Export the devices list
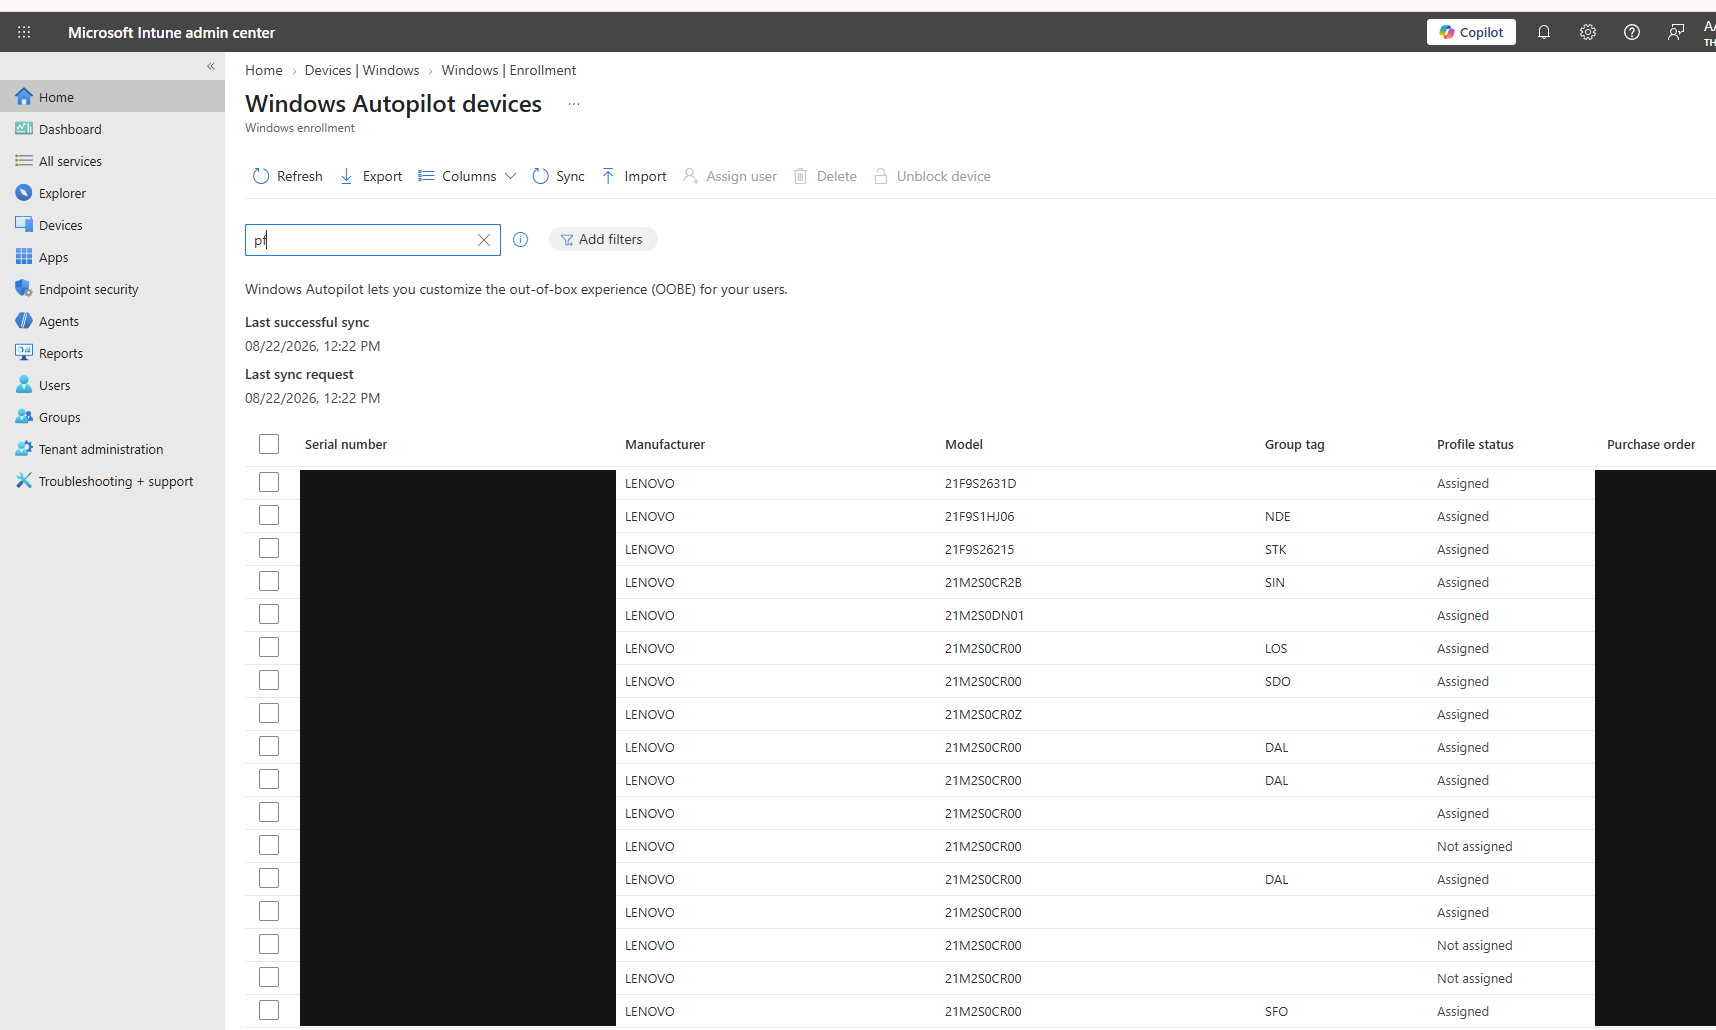The width and height of the screenshot is (1716, 1030). (x=371, y=176)
